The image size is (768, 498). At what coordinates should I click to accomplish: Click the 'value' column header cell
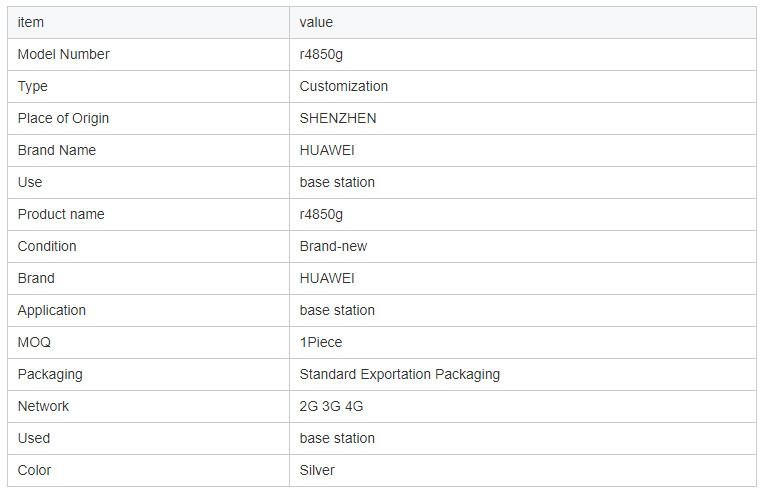pos(316,22)
